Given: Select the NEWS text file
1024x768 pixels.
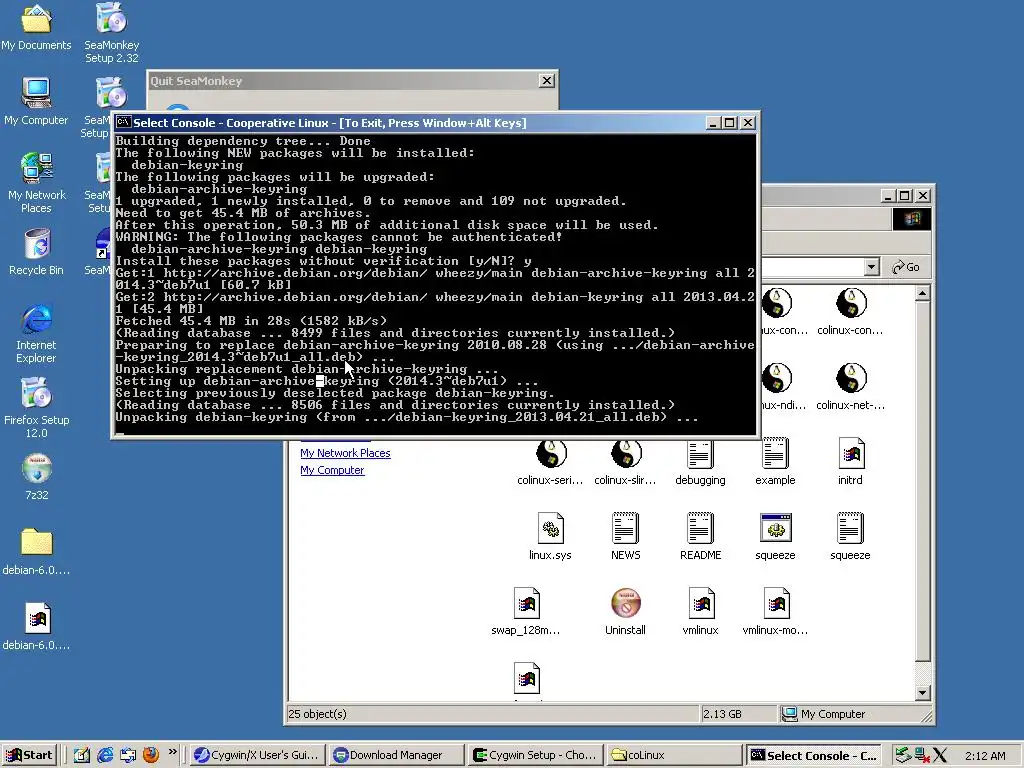Looking at the screenshot, I should pos(626,537).
